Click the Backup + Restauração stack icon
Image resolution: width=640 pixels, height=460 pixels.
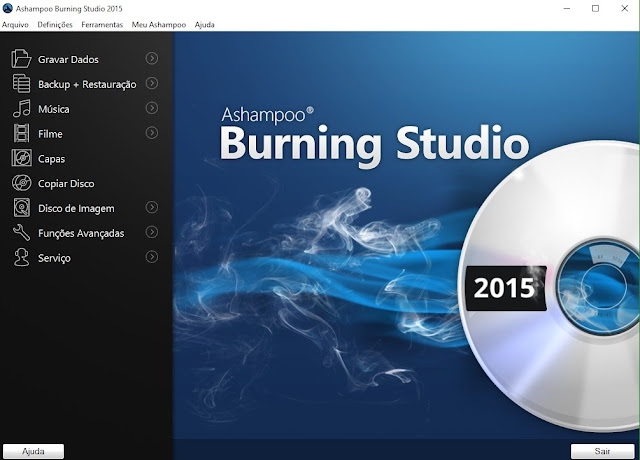[x=21, y=83]
